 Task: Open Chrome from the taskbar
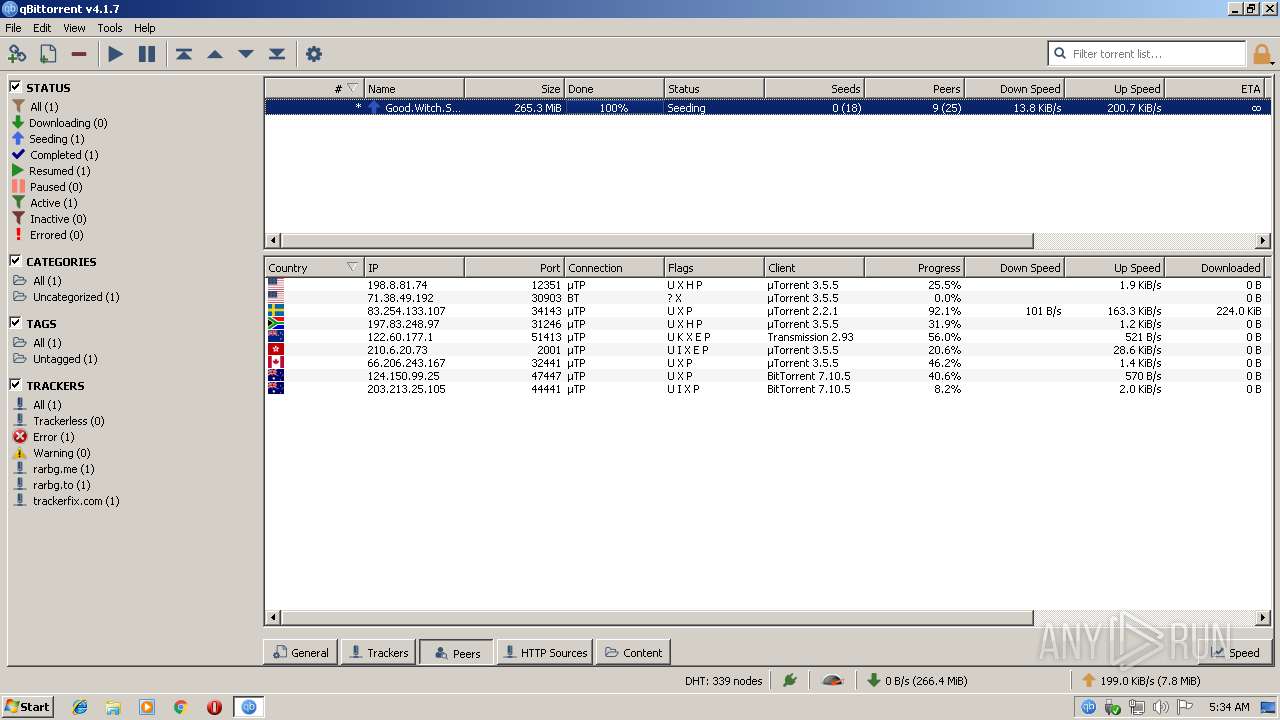[181, 707]
